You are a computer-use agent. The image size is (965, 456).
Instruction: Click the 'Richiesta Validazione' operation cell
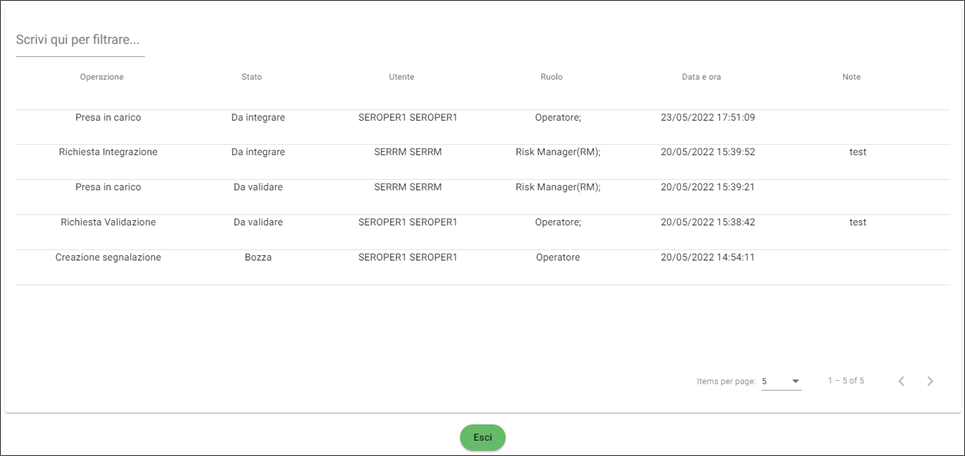click(x=108, y=222)
